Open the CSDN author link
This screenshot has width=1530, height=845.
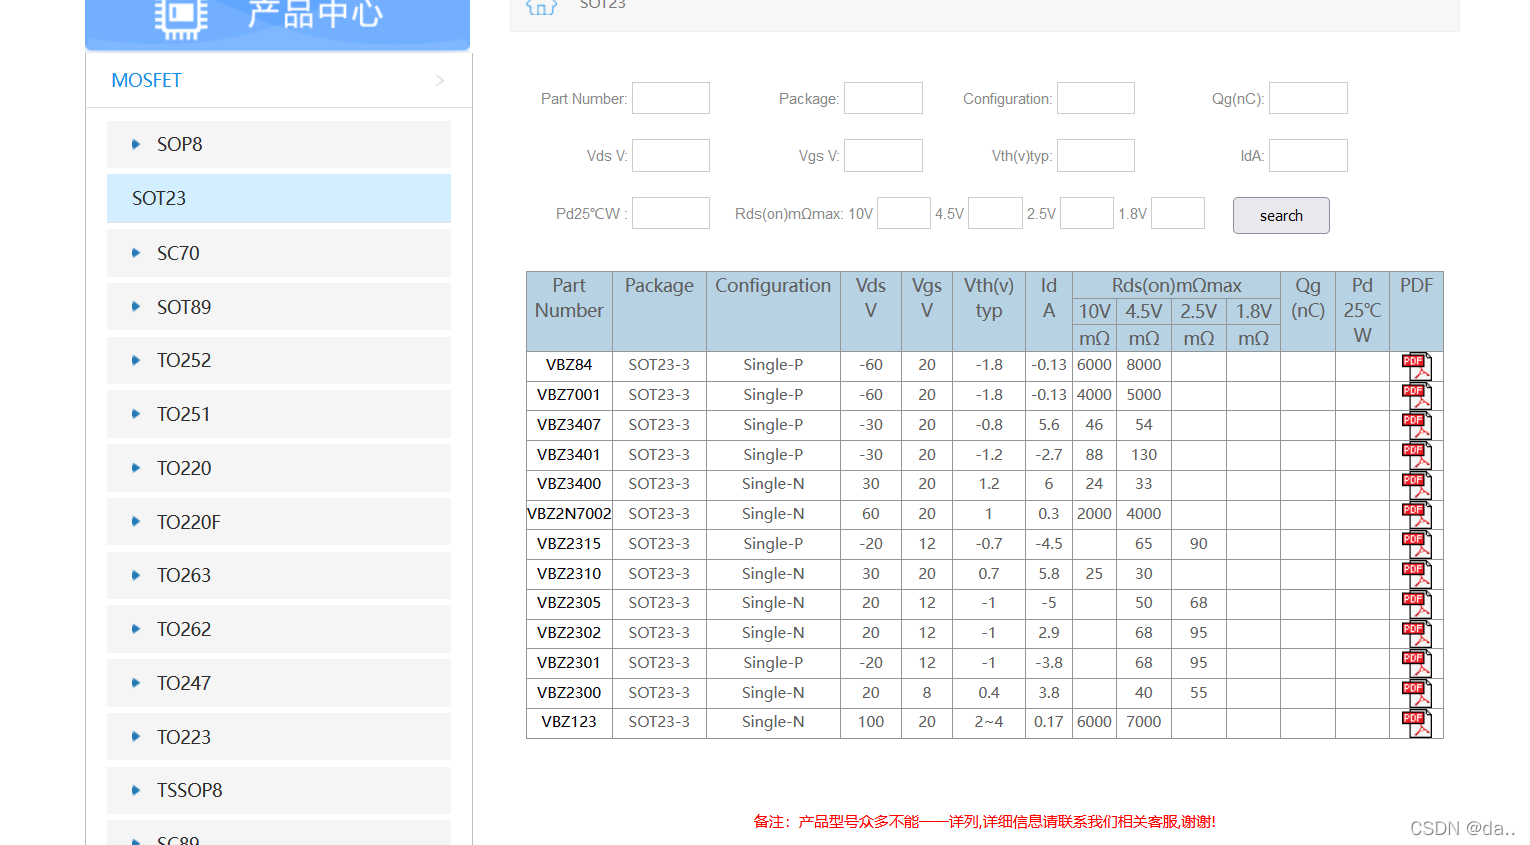point(1463,827)
